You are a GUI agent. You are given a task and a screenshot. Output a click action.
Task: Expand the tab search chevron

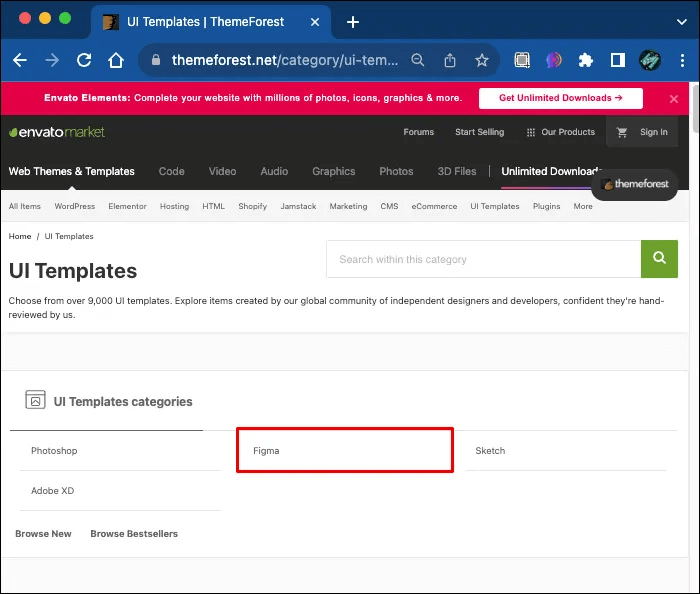[x=681, y=22]
